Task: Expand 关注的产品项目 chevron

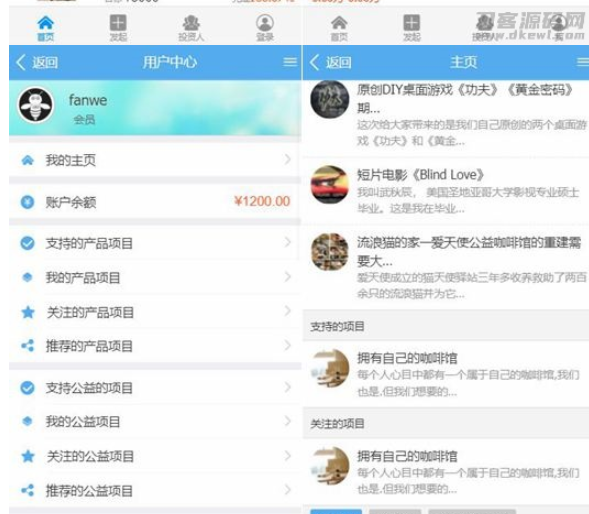Action: (288, 311)
